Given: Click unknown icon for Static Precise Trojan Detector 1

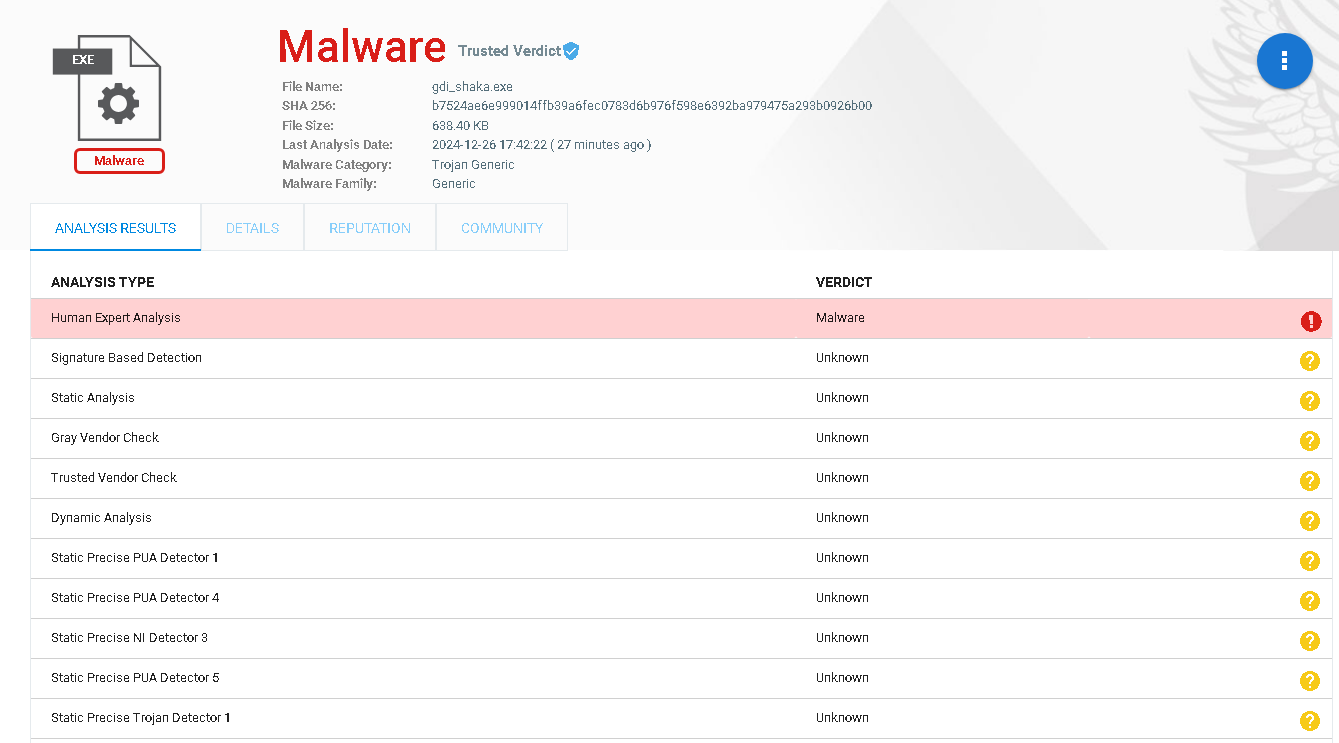Looking at the screenshot, I should (x=1309, y=721).
